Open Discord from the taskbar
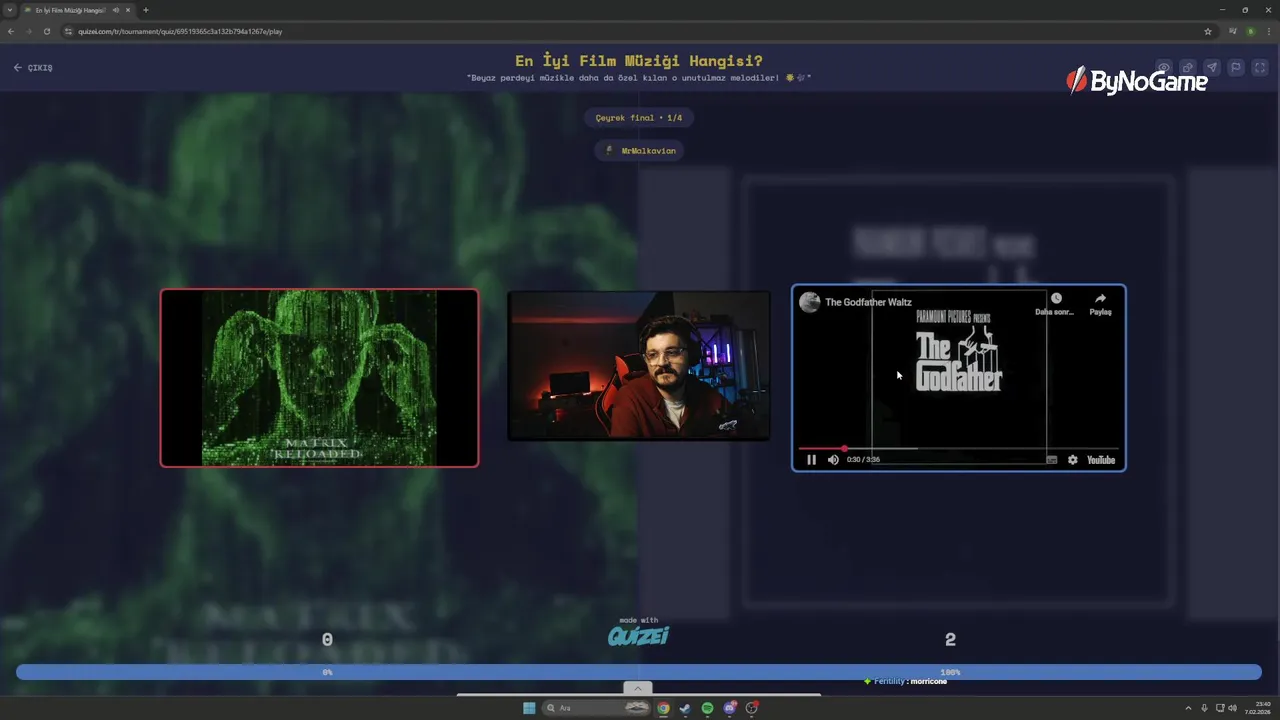The width and height of the screenshot is (1280, 720). pos(730,708)
